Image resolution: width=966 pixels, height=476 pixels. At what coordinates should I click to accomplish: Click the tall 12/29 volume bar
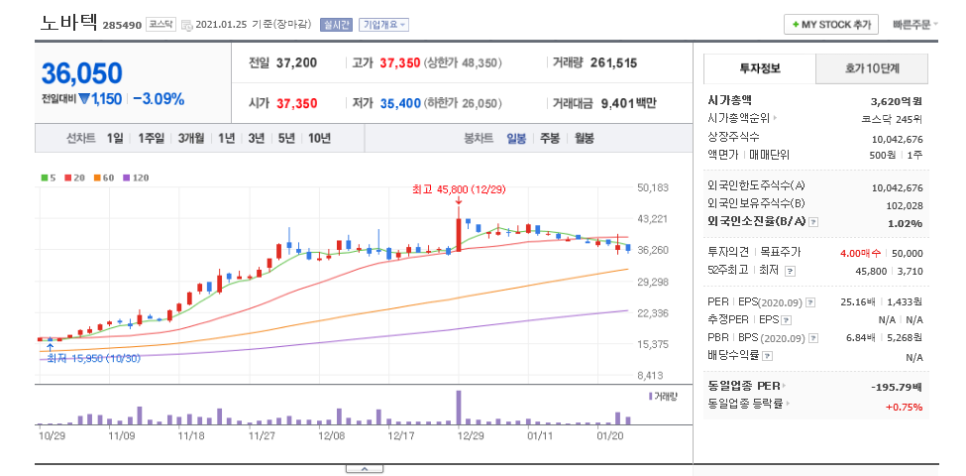458,408
